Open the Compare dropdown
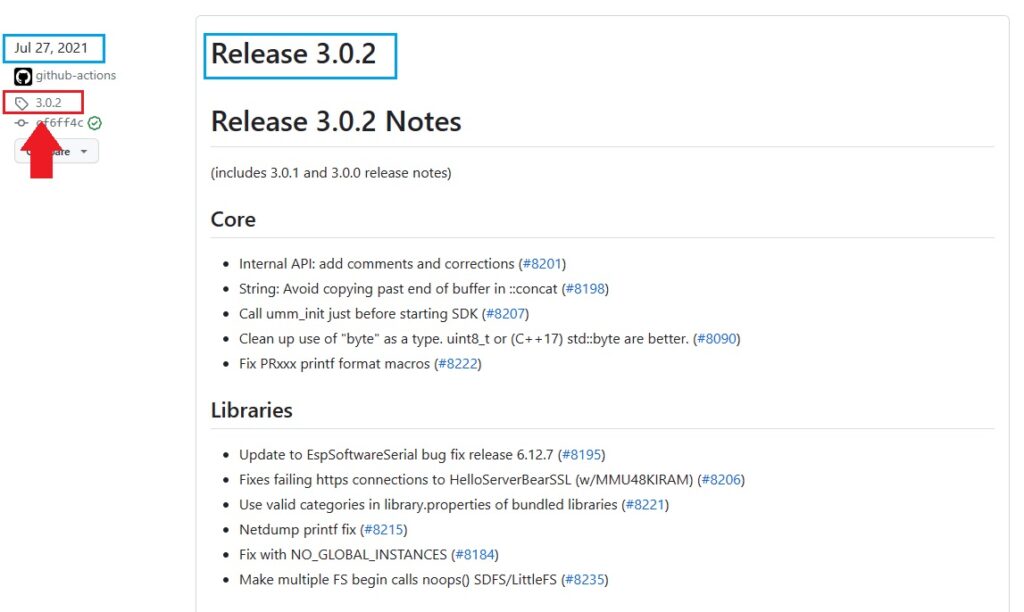The width and height of the screenshot is (1024, 612). pos(56,151)
